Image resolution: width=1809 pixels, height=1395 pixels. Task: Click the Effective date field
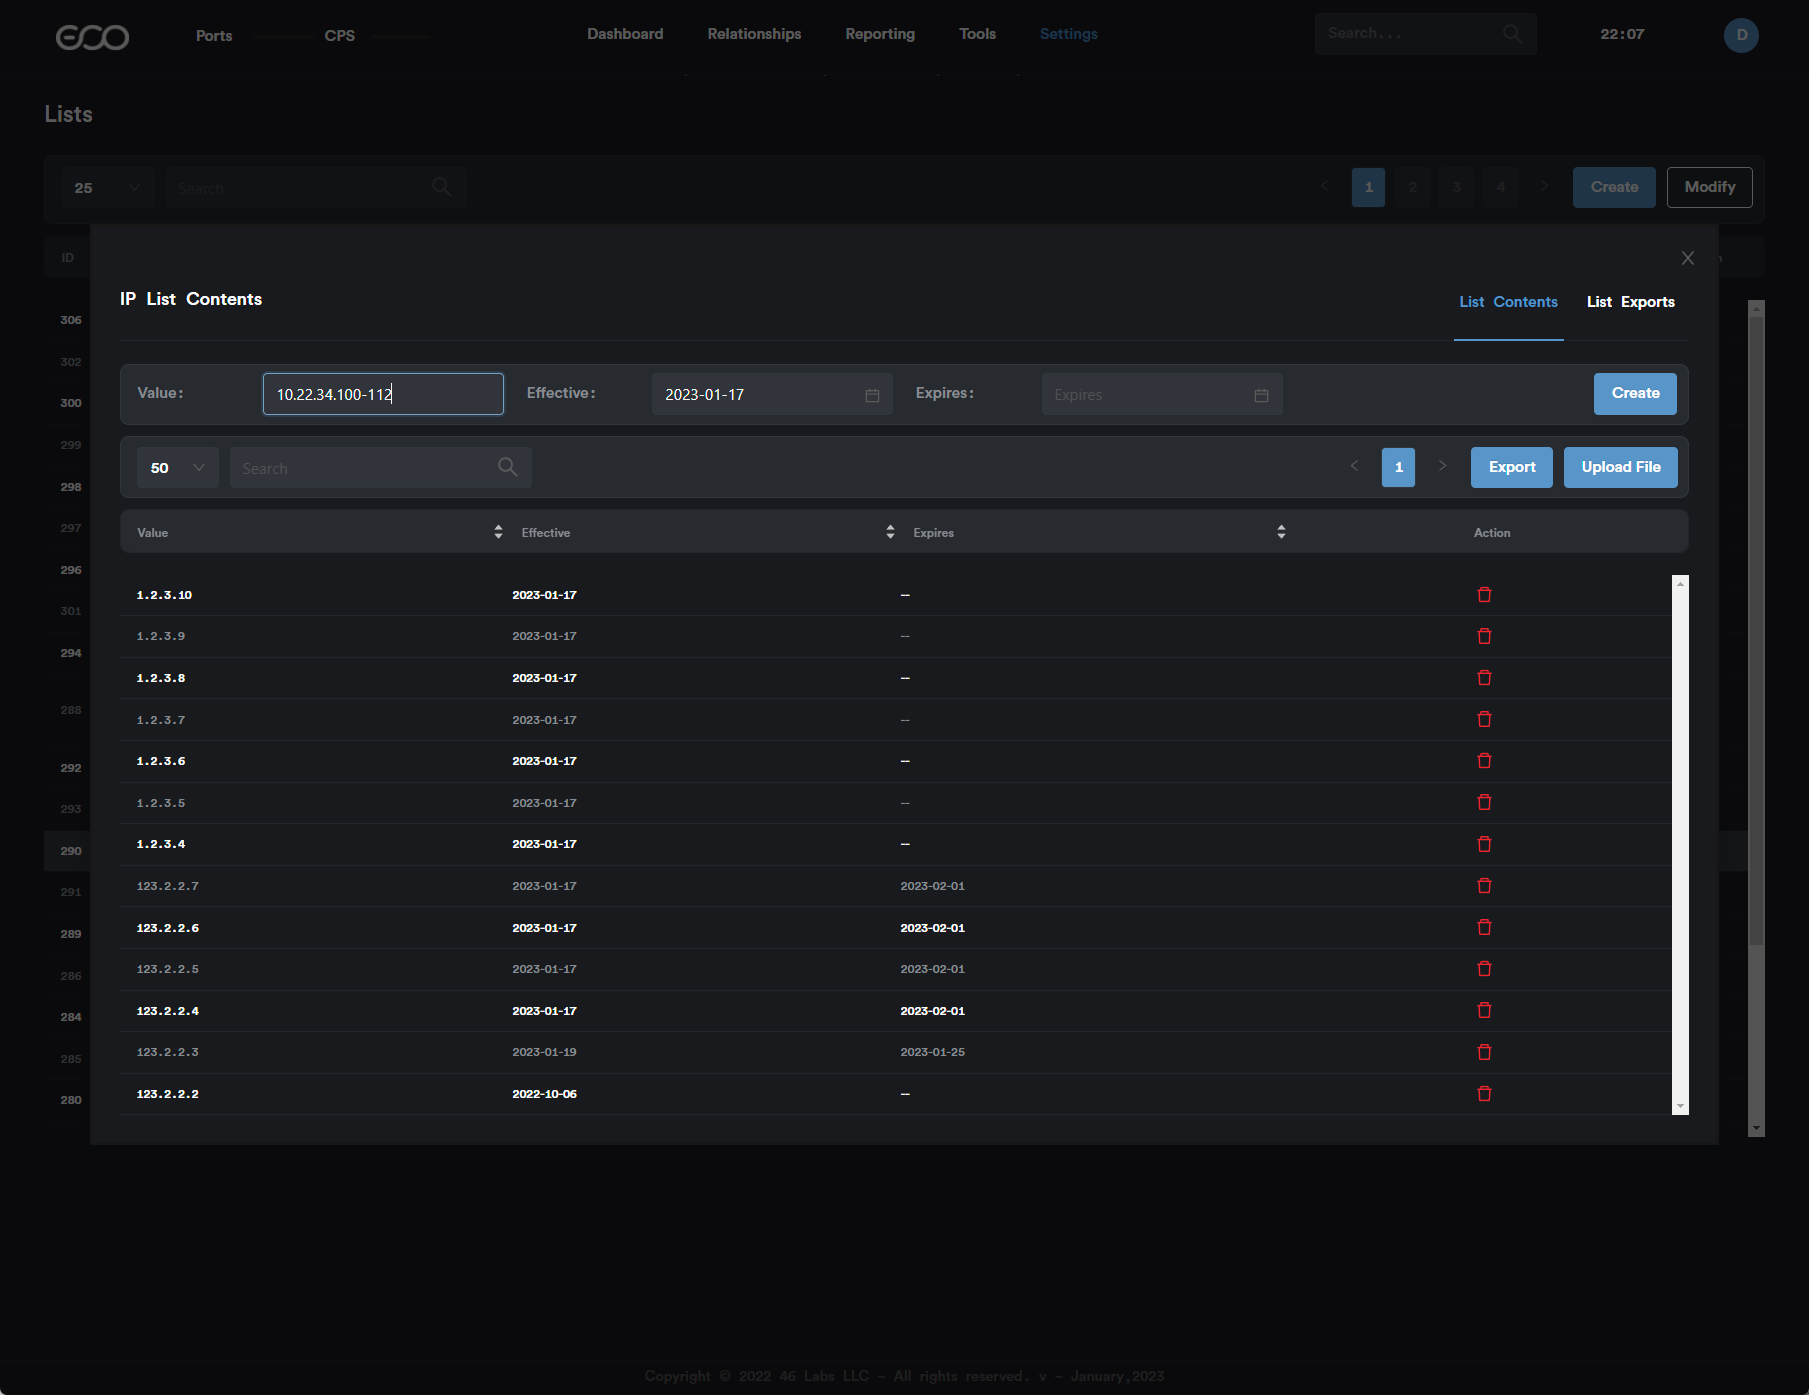[772, 394]
